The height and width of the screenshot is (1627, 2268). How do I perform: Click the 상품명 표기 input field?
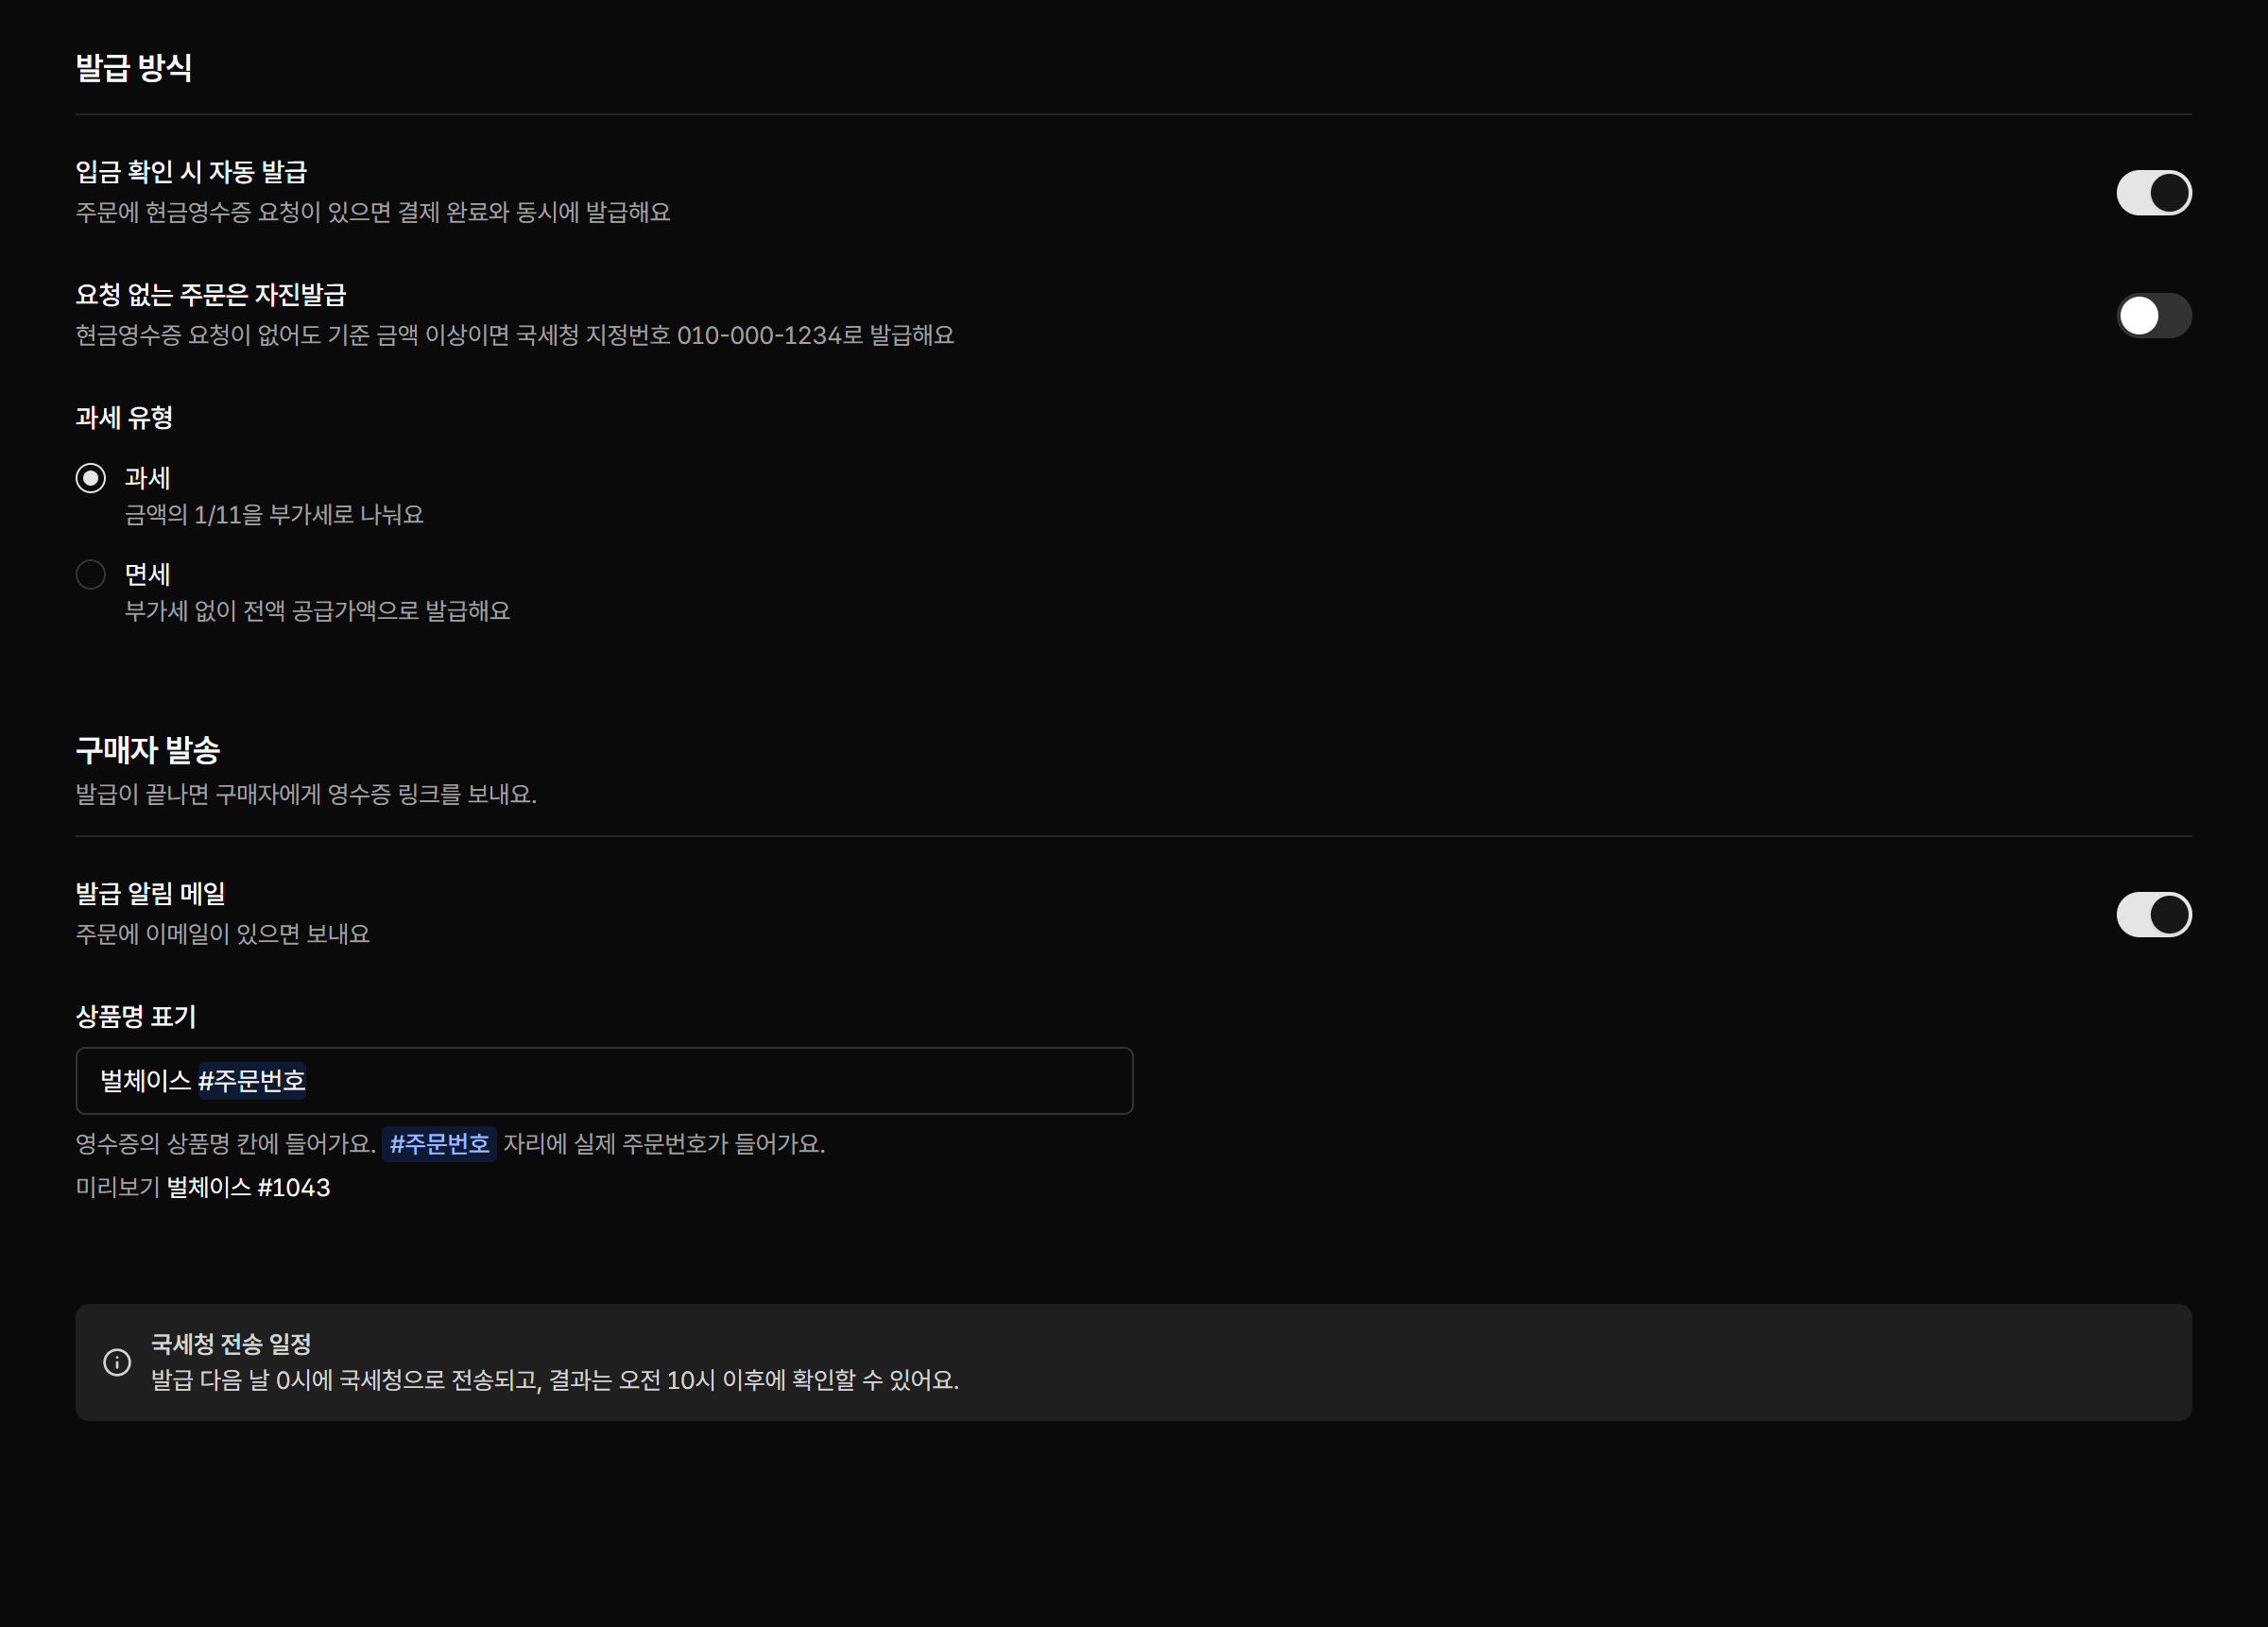(x=604, y=1080)
